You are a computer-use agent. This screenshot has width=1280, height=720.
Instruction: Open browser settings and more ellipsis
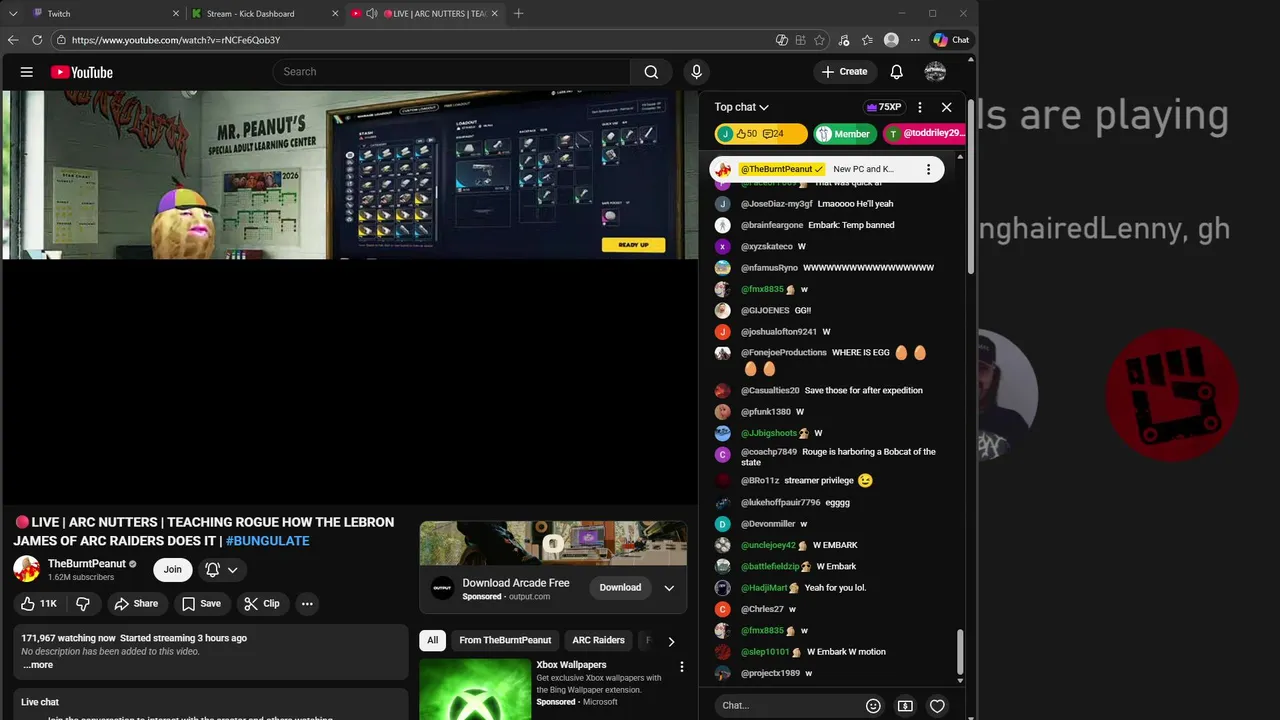tap(915, 40)
